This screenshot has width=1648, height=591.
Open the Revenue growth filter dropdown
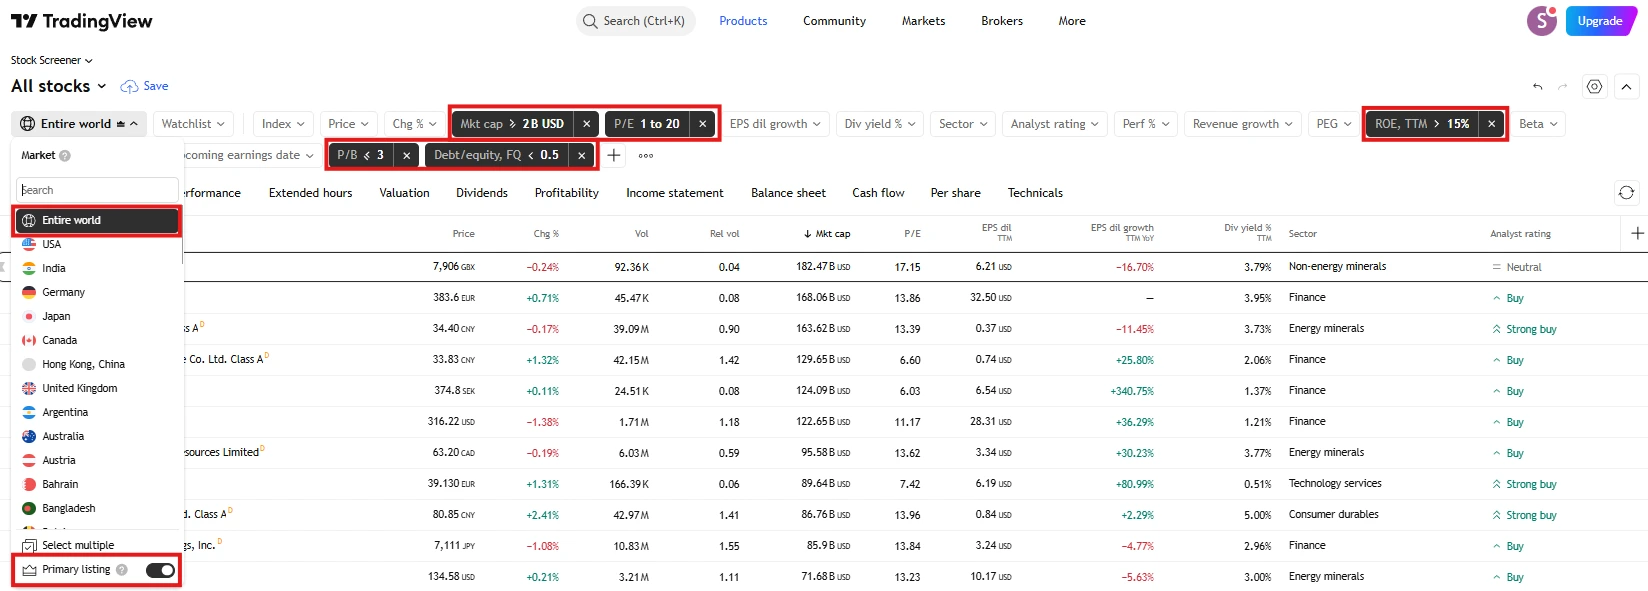[x=1243, y=124]
